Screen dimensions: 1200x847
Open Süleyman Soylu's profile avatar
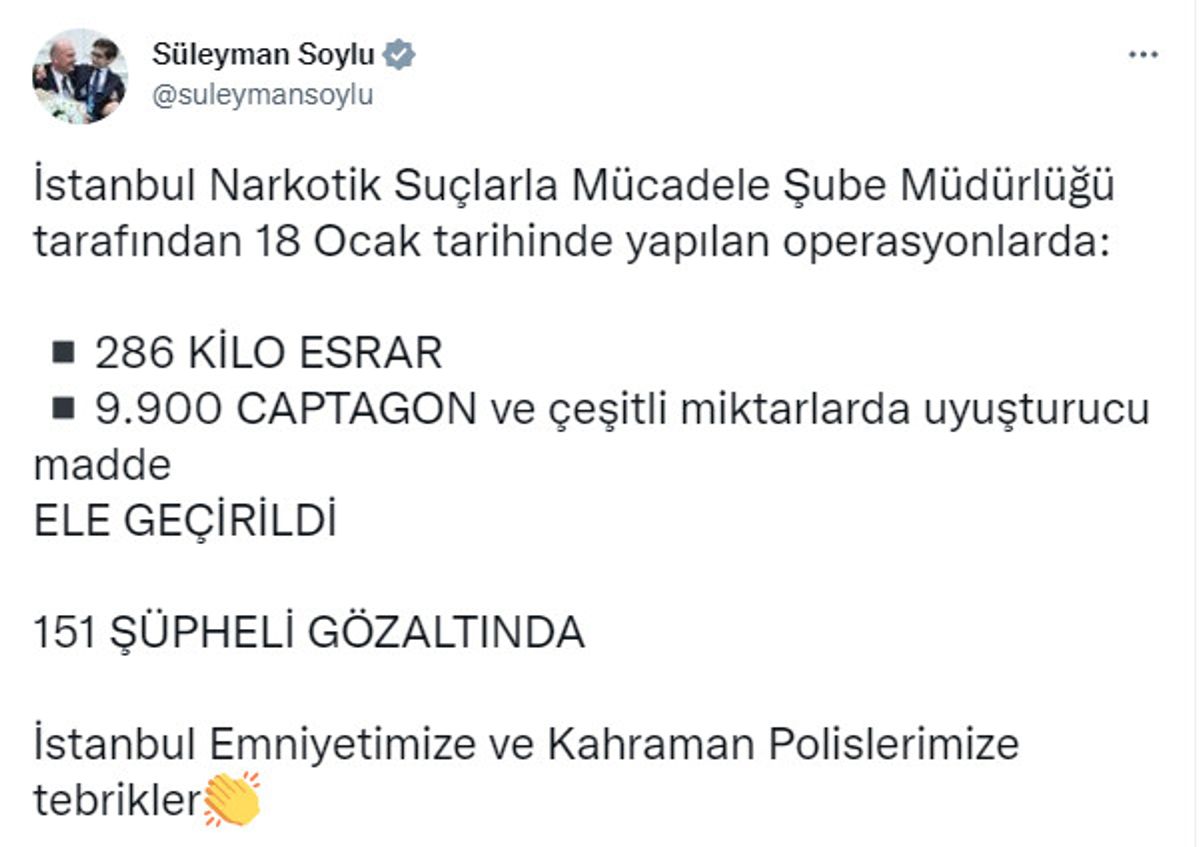click(80, 75)
